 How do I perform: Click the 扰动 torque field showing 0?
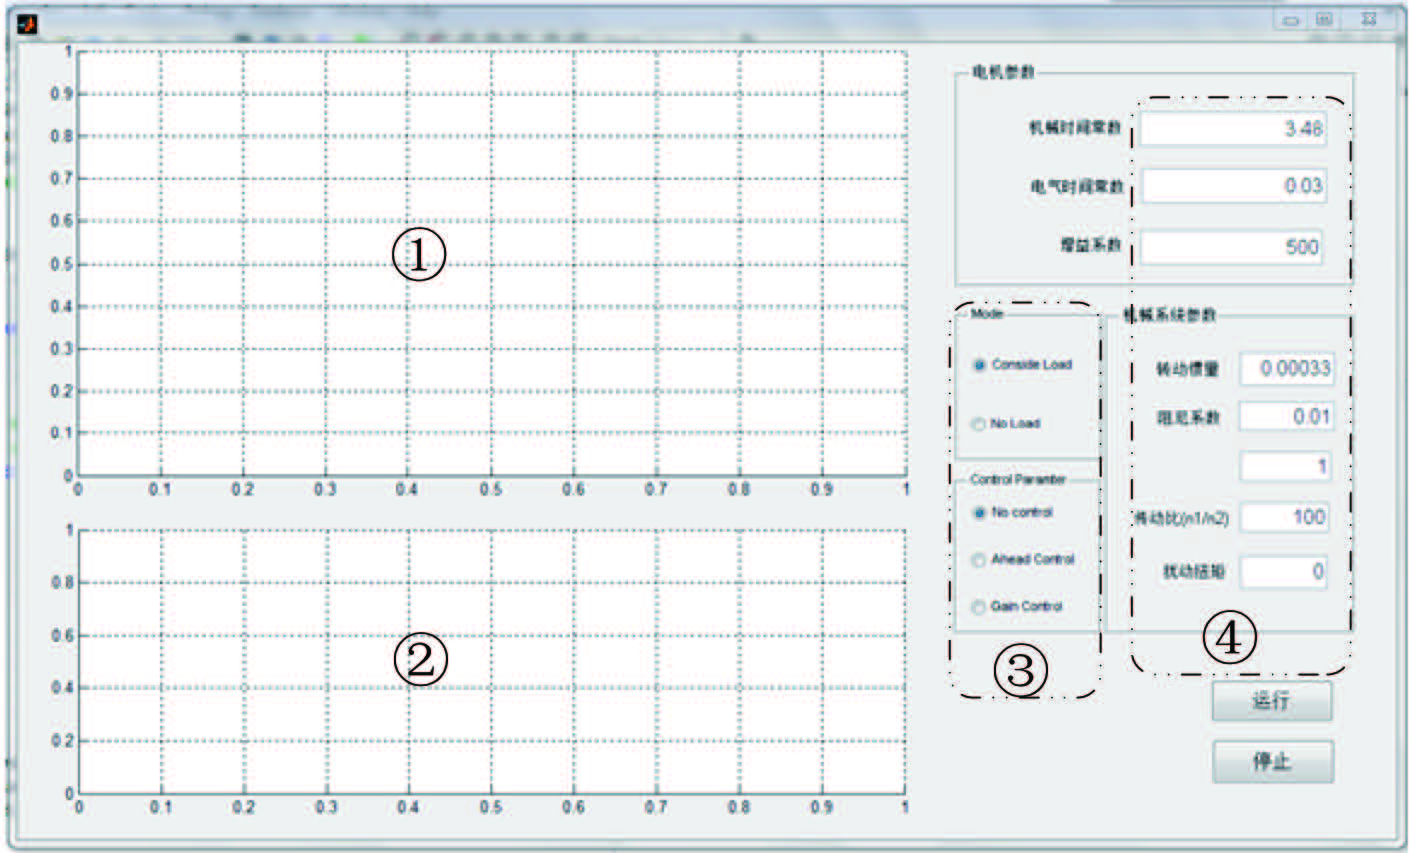point(1285,572)
